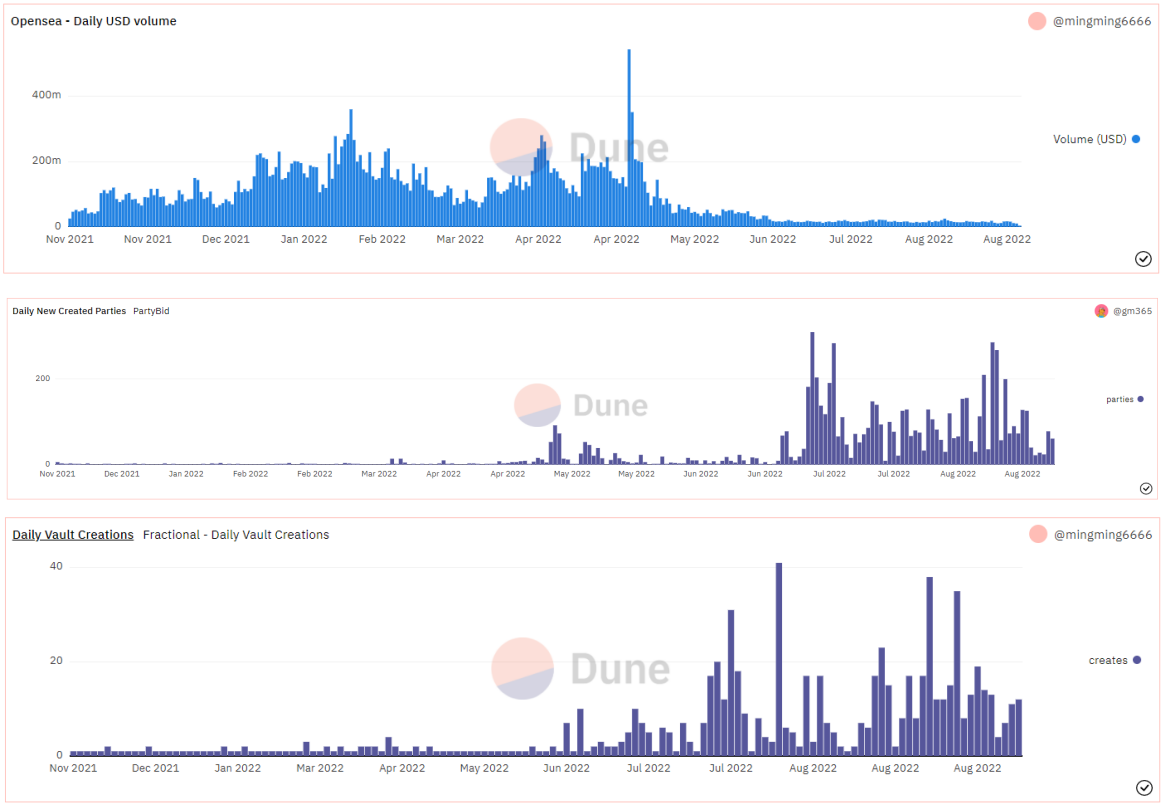
Task: Click Jan 2022 label in Fractional chart
Action: click(238, 768)
